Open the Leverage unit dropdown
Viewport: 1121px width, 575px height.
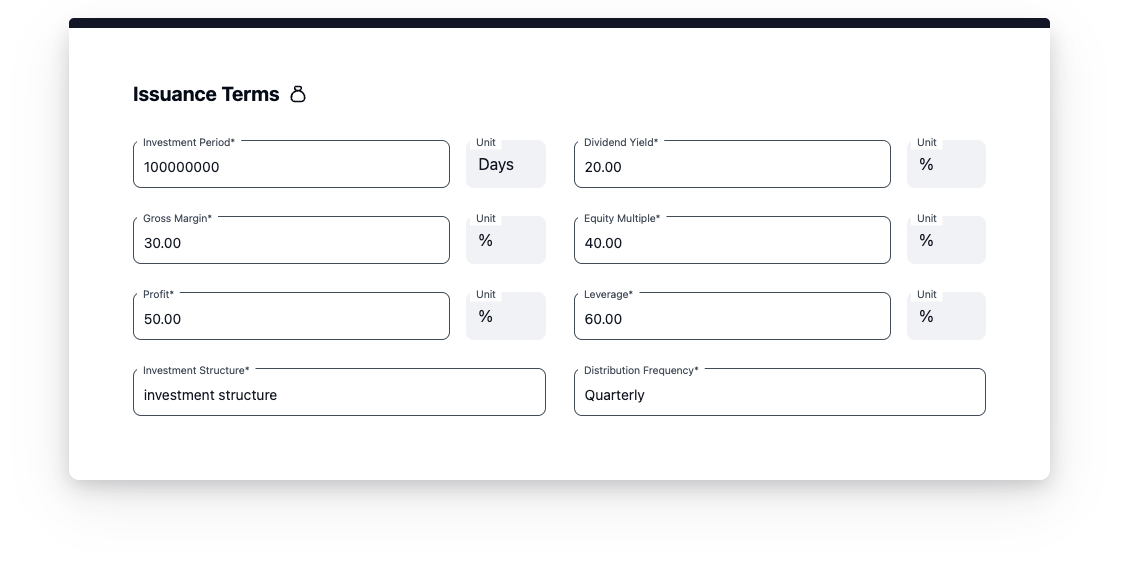coord(946,317)
